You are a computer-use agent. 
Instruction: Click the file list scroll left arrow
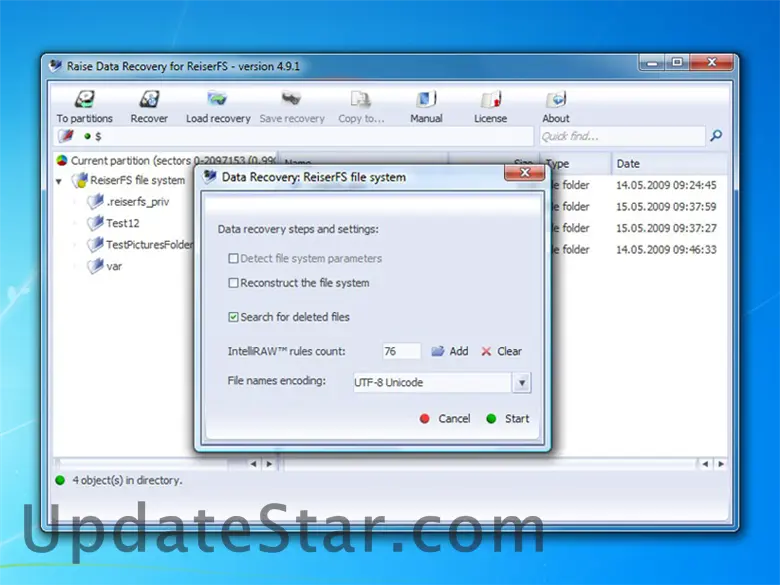(705, 464)
